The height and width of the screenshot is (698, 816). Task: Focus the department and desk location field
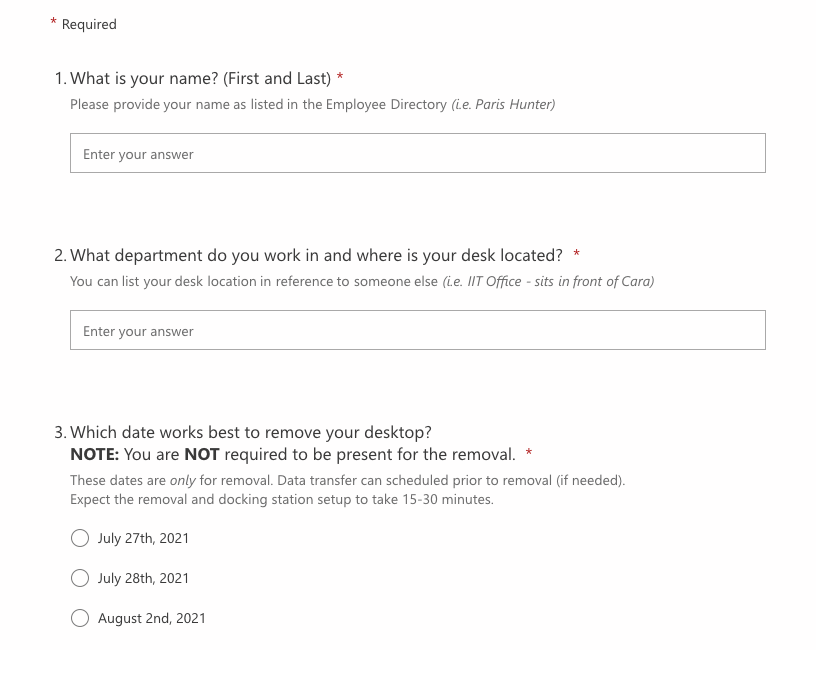pos(417,331)
